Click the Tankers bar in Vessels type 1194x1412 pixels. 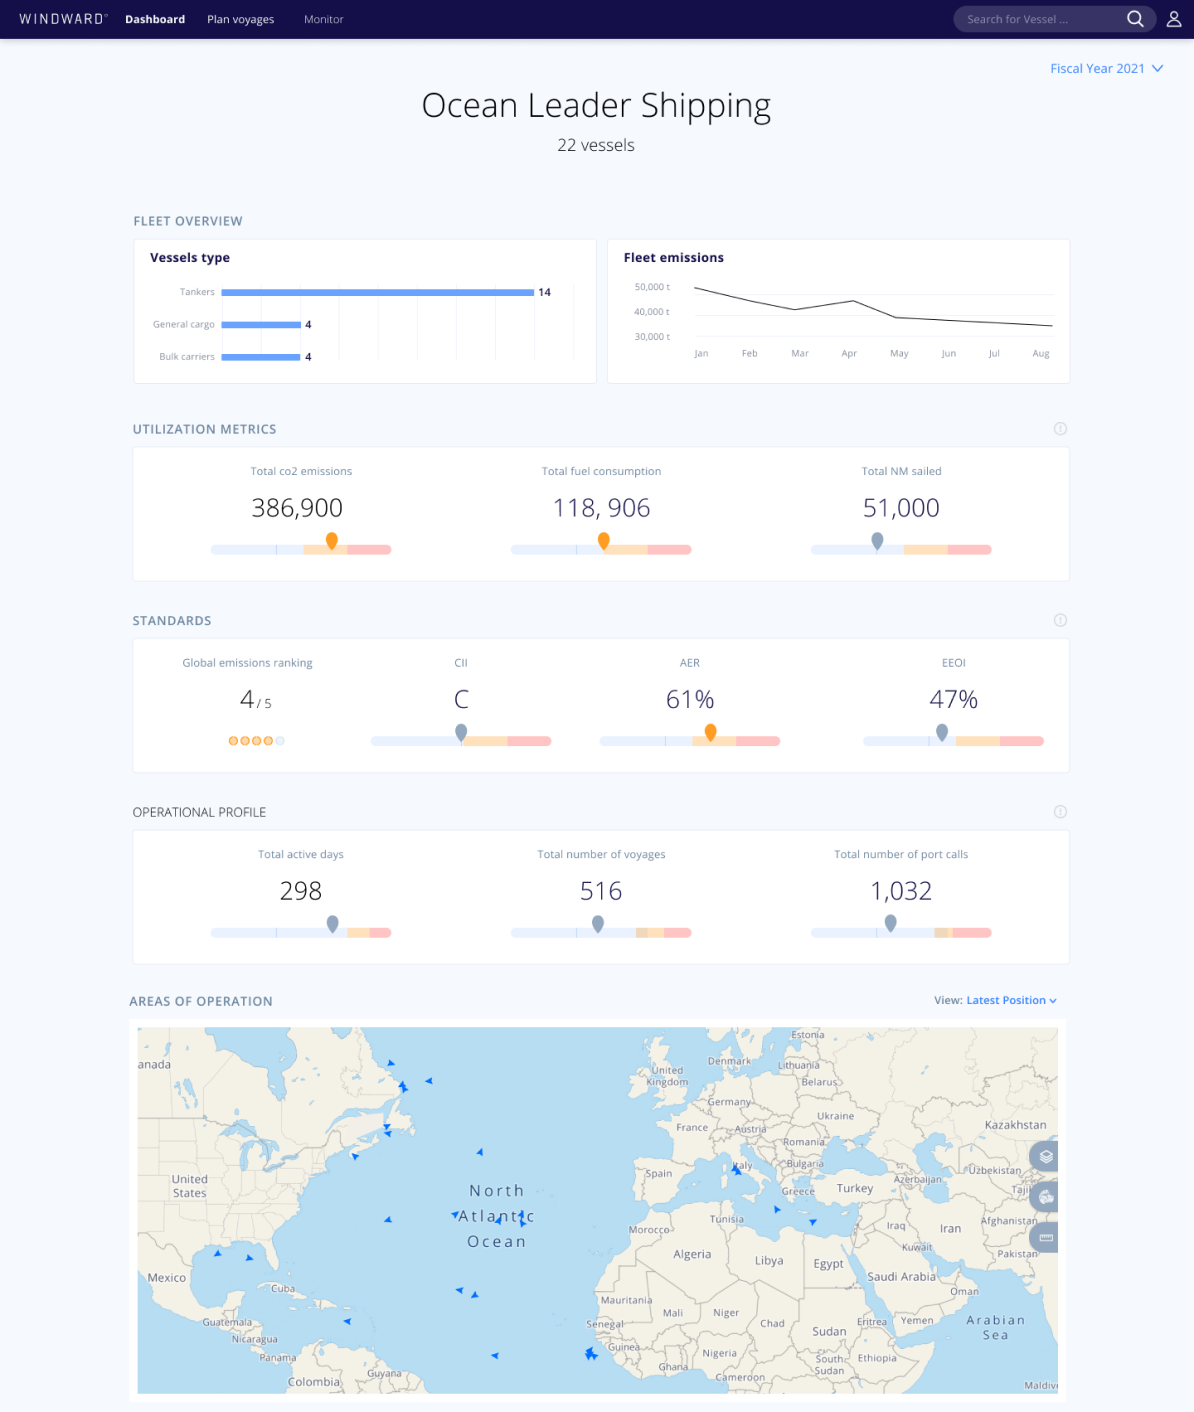tap(378, 292)
